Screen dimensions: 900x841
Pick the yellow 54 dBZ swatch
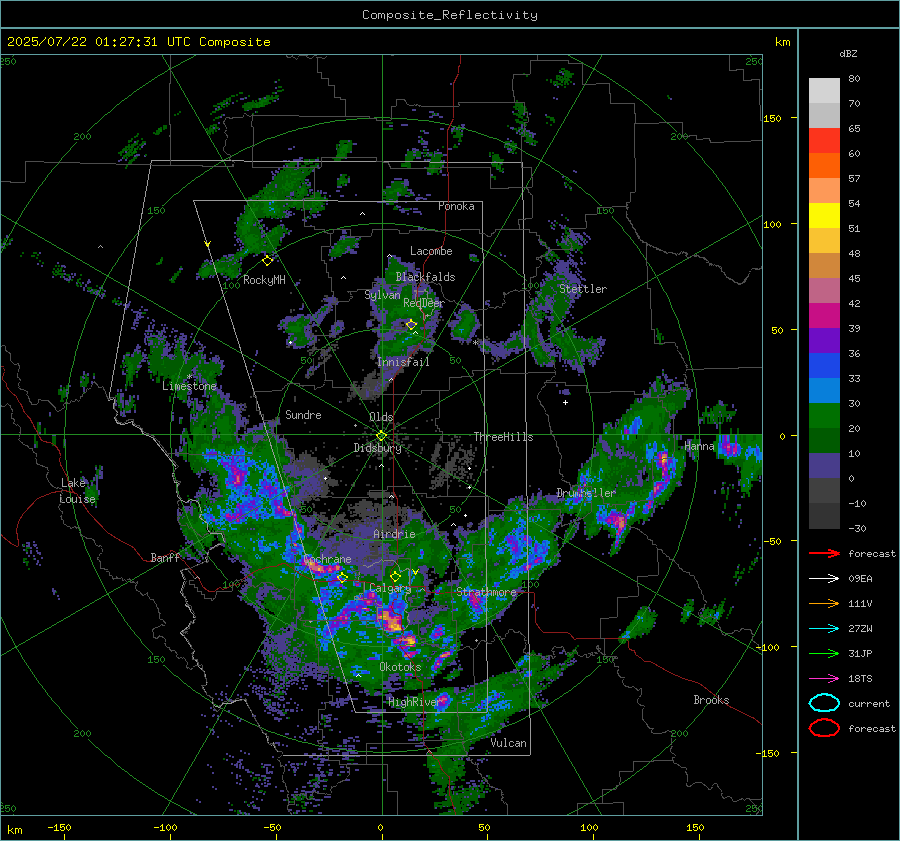tap(824, 215)
